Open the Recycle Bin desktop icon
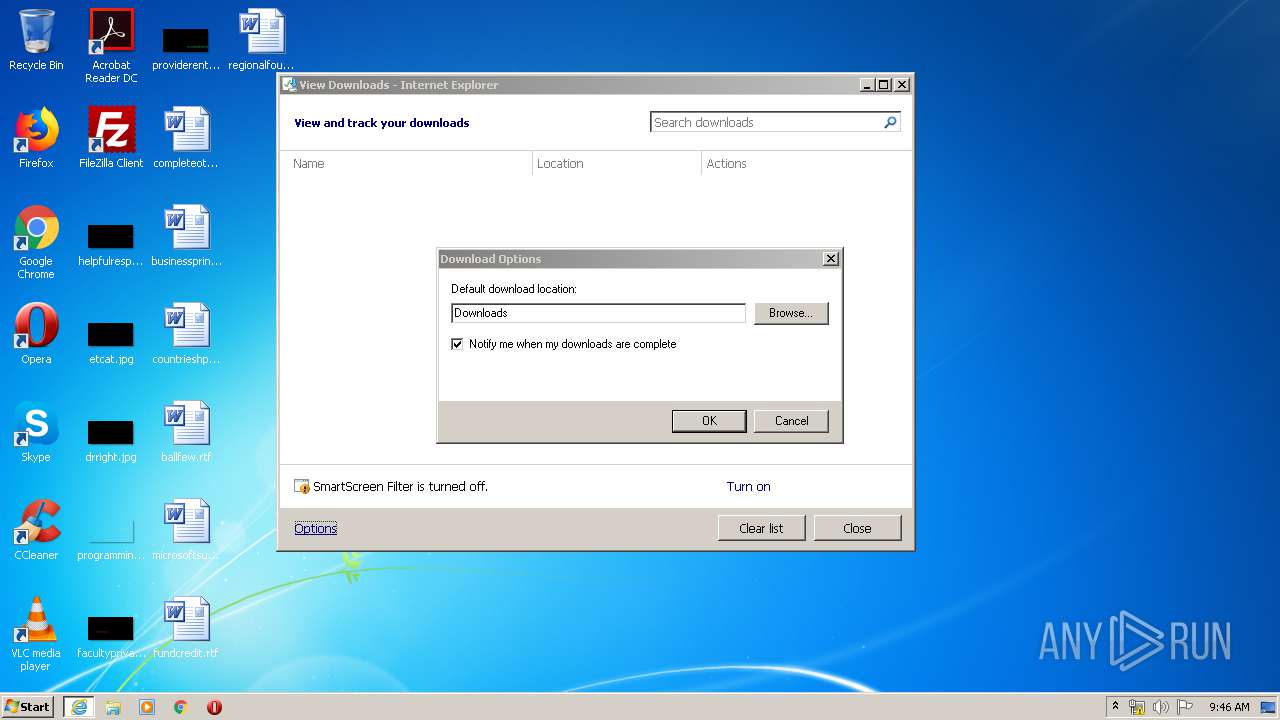Image resolution: width=1280 pixels, height=720 pixels. [36, 40]
